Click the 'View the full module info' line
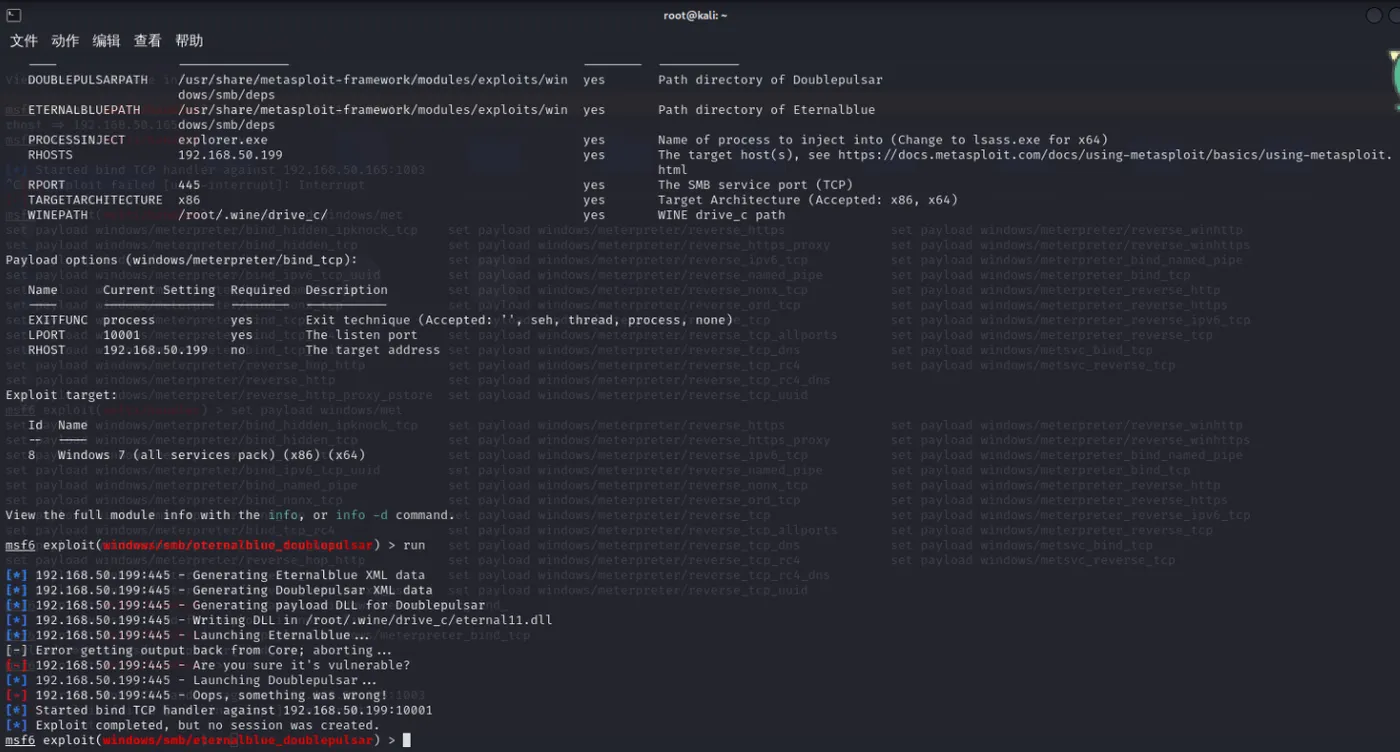The image size is (1400, 752). [x=230, y=515]
